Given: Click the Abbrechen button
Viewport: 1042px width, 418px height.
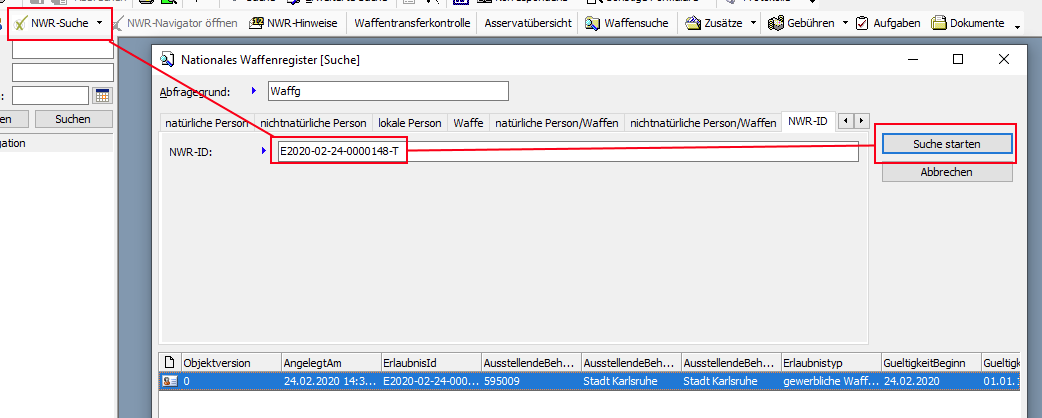Looking at the screenshot, I should coord(946,172).
